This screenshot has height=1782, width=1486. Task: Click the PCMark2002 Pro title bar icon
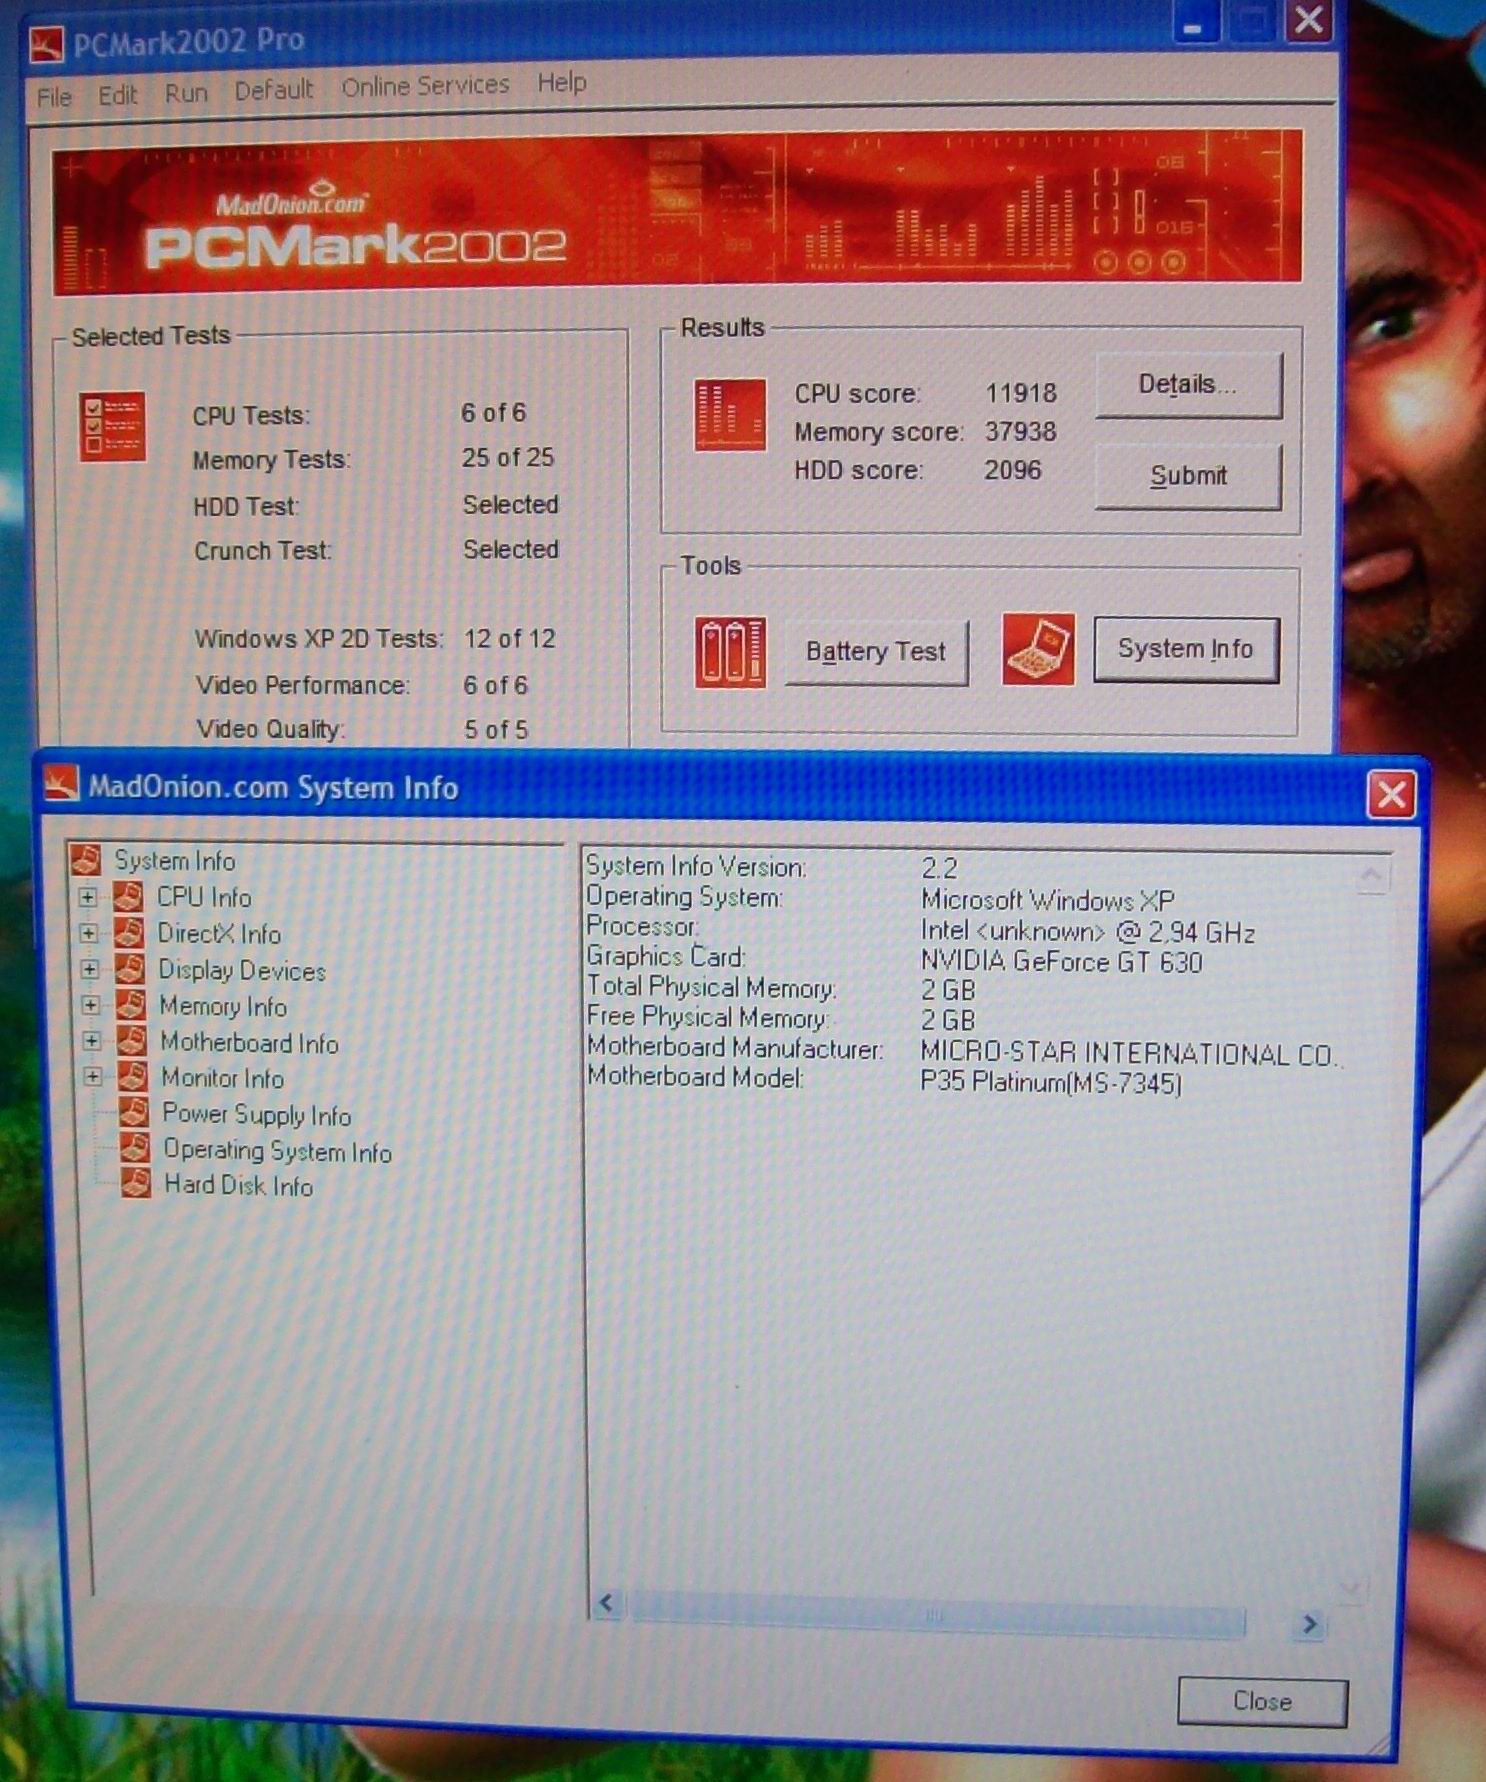coord(47,45)
